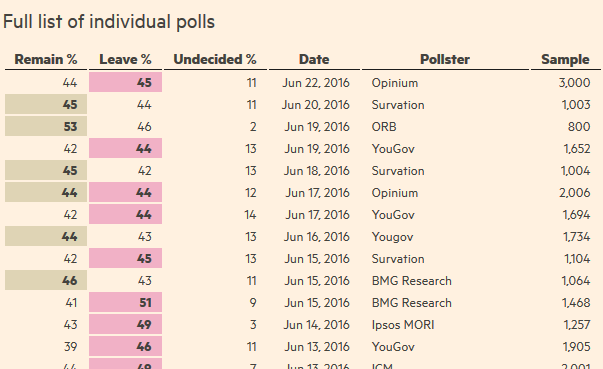This screenshot has width=603, height=369.
Task: Select the tan Remain 53 cell for ORB
Action: 46,126
